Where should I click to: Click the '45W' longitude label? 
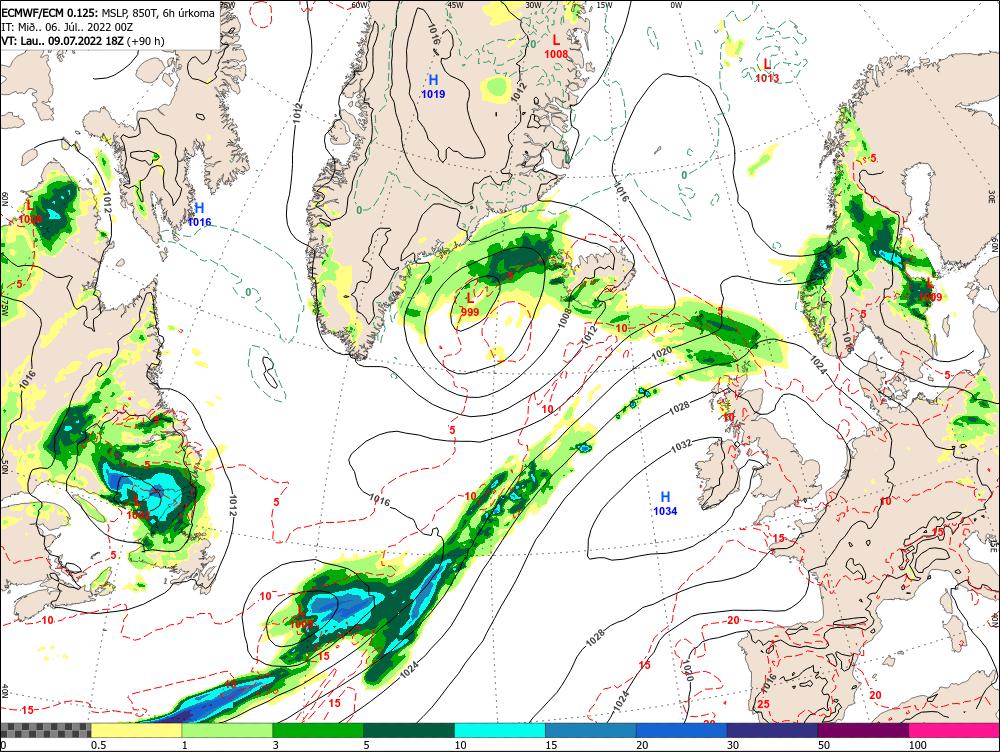[455, 5]
